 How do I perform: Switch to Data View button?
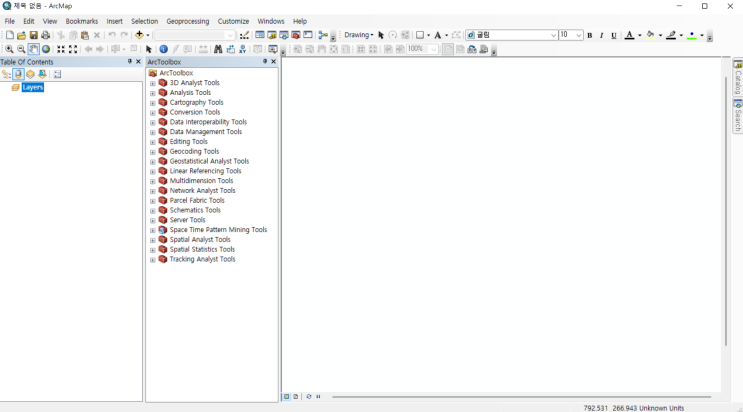(286, 396)
